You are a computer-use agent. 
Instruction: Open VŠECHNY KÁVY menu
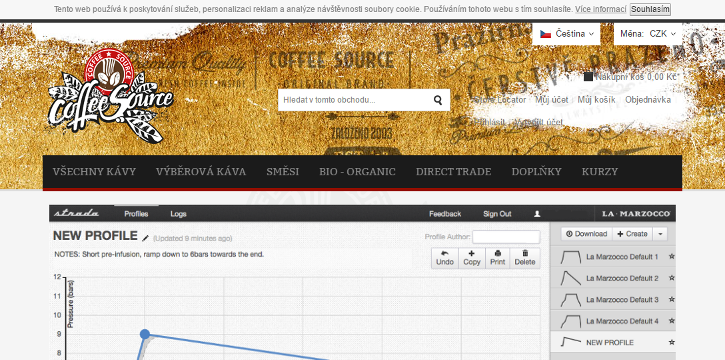coord(94,172)
